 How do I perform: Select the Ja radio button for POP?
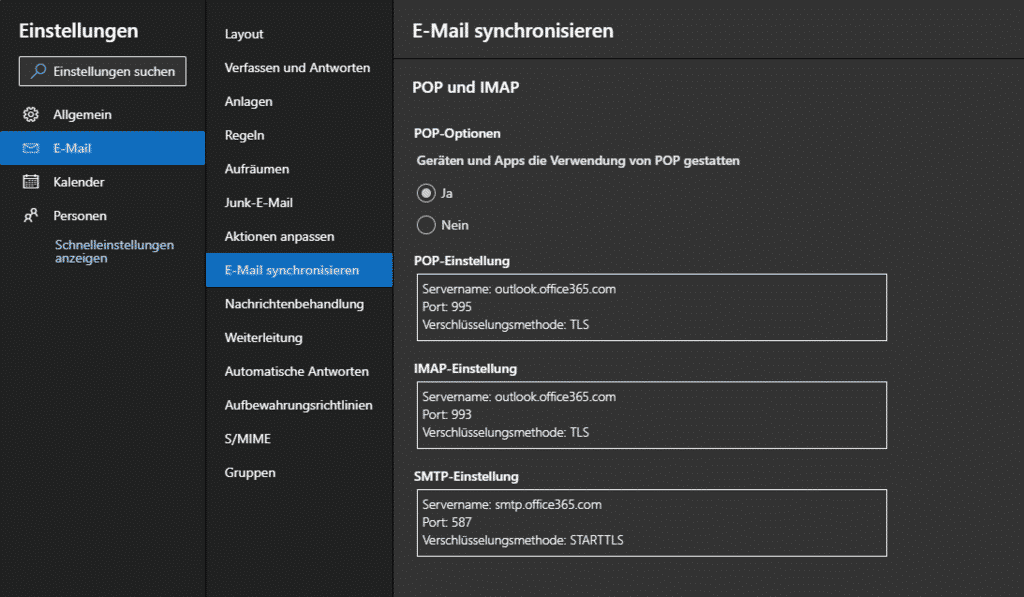(426, 193)
